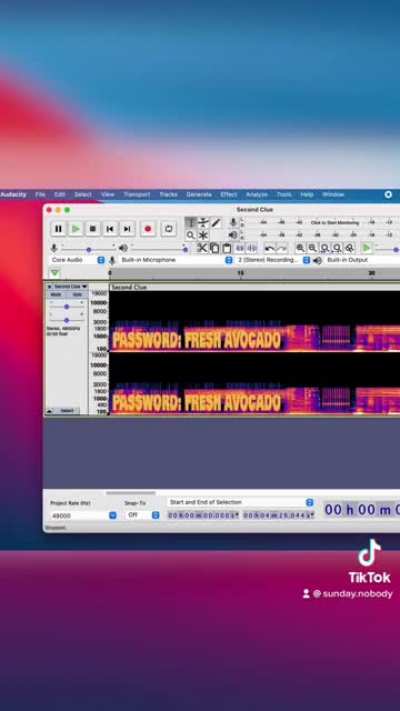Toggle the Loop button

[x=168, y=229]
